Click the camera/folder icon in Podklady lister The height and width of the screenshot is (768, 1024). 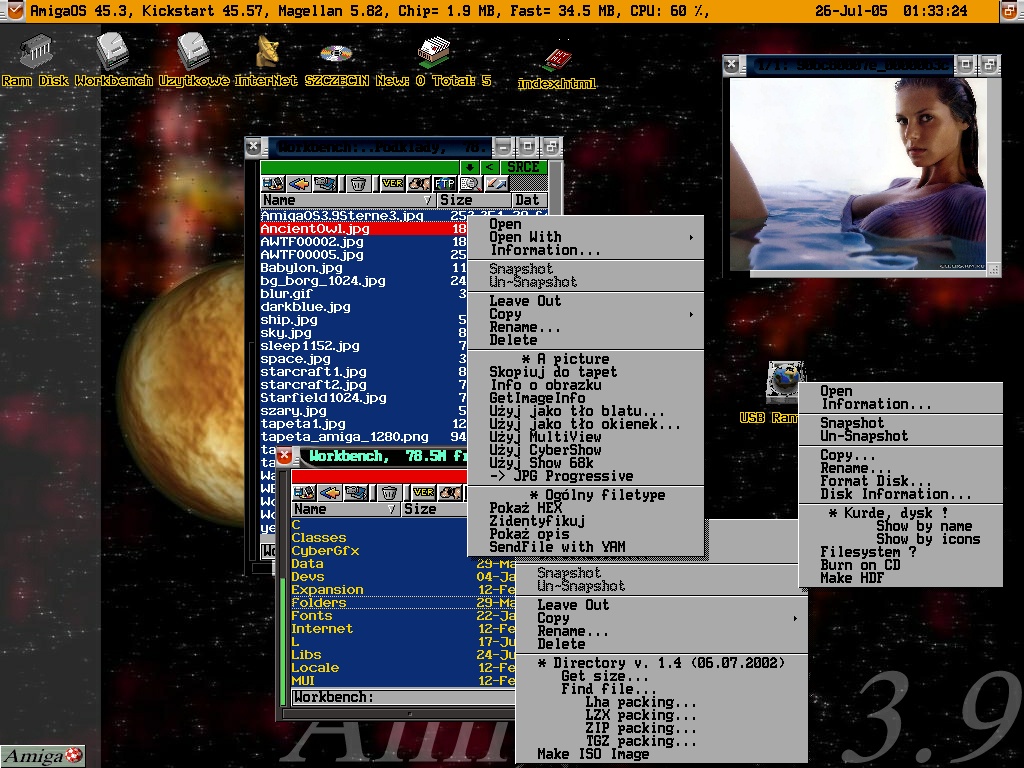325,184
